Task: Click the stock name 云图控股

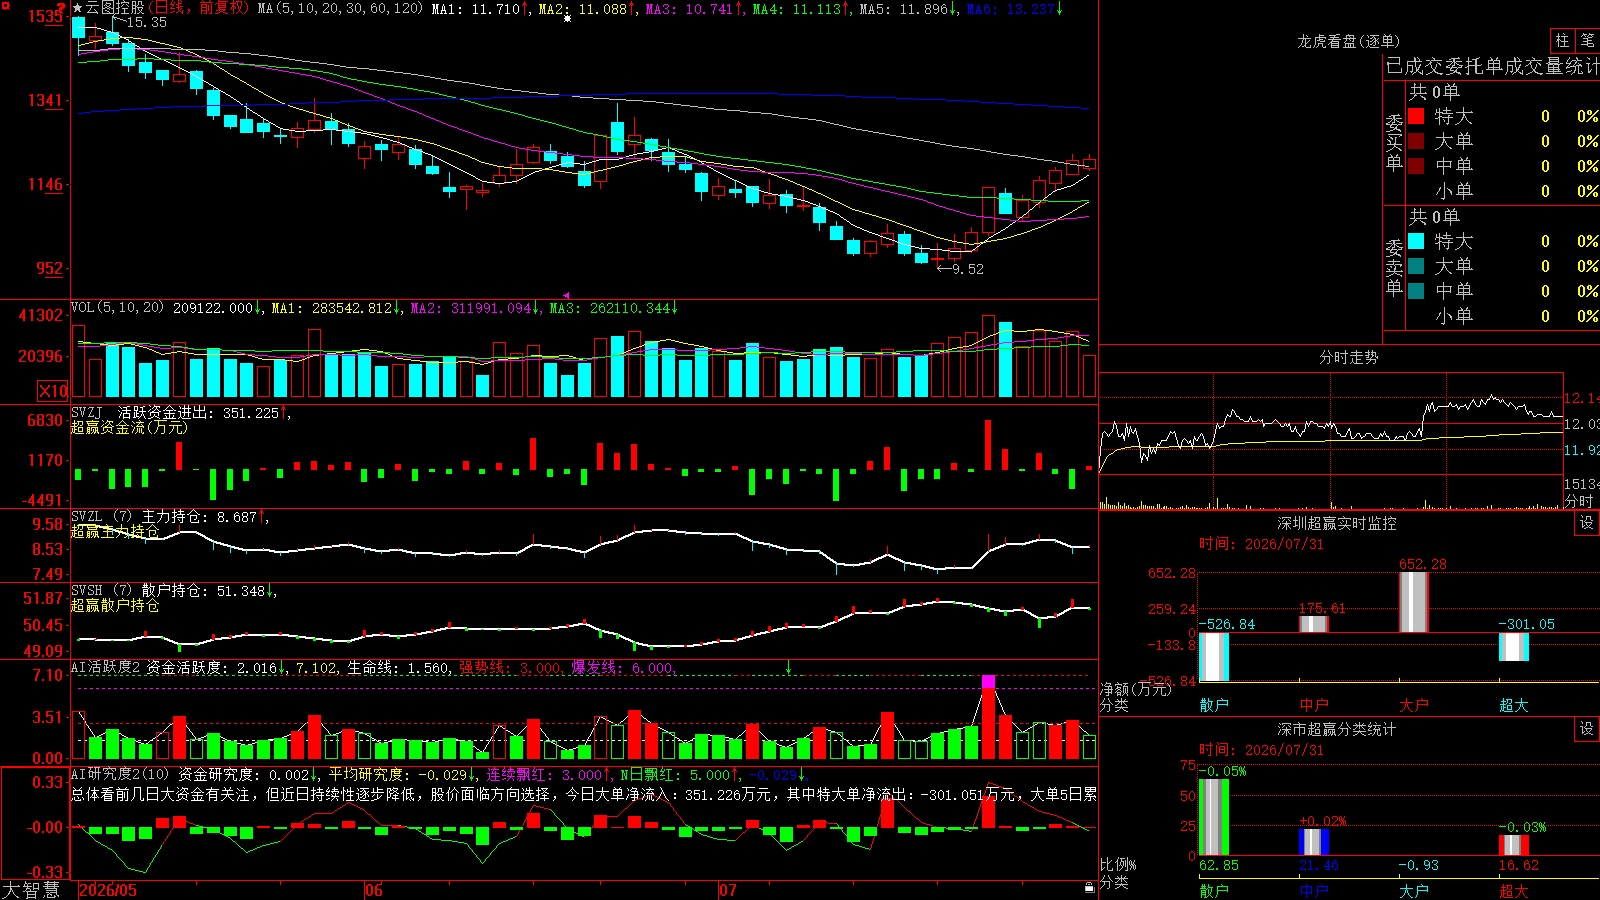Action: (115, 8)
